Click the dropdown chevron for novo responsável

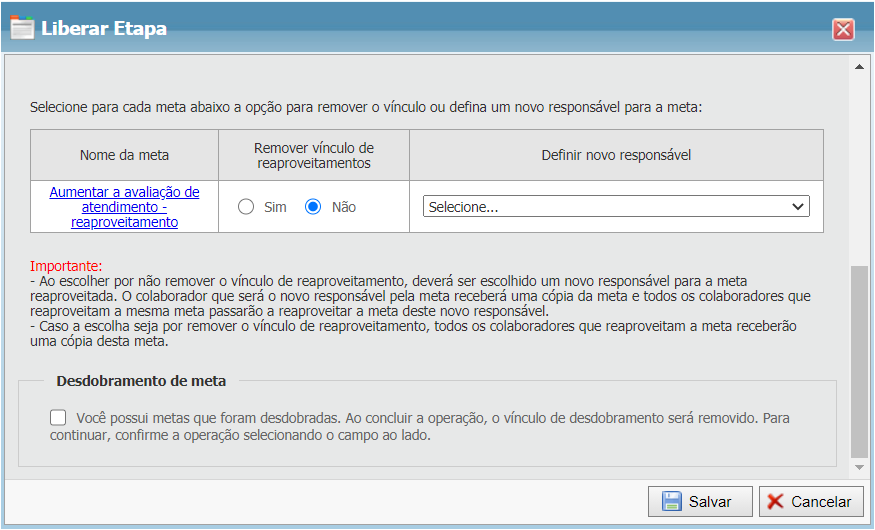click(x=798, y=207)
